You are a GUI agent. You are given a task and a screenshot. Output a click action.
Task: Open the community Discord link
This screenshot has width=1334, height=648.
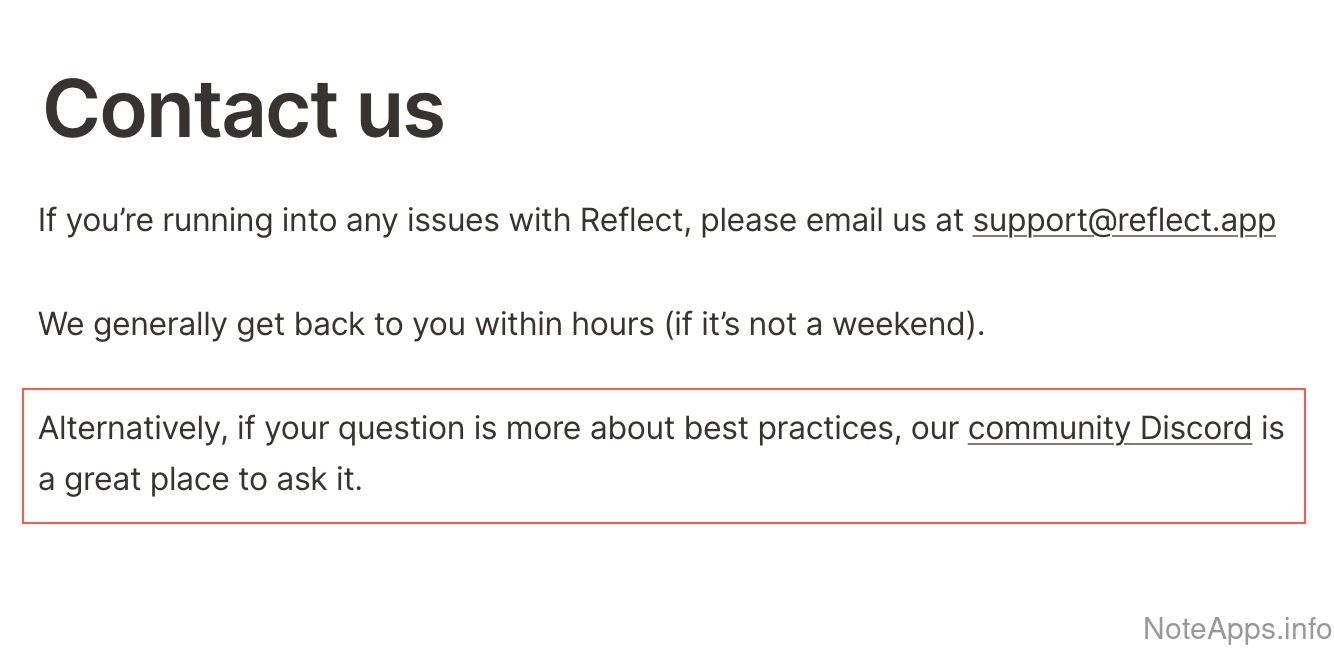1109,428
